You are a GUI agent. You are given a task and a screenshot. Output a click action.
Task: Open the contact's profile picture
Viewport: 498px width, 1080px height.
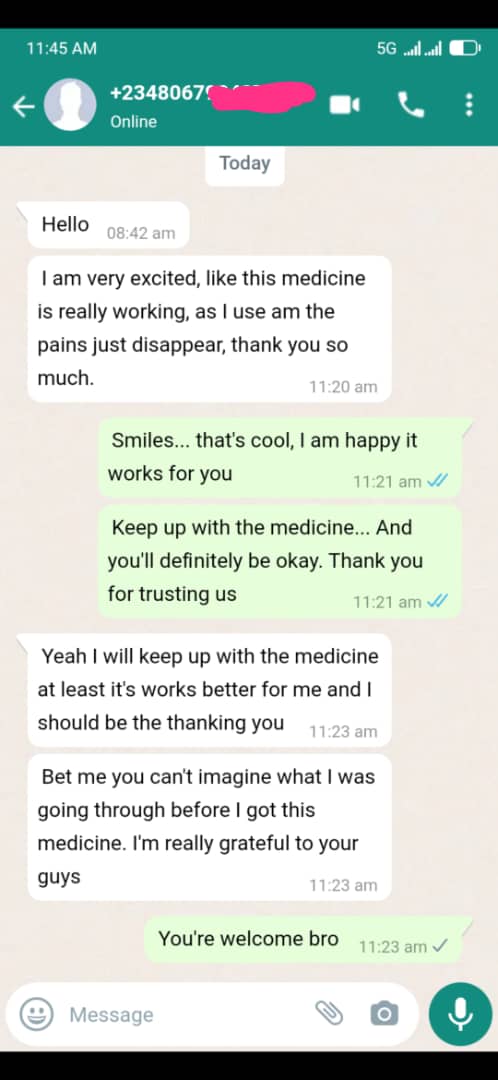click(70, 105)
